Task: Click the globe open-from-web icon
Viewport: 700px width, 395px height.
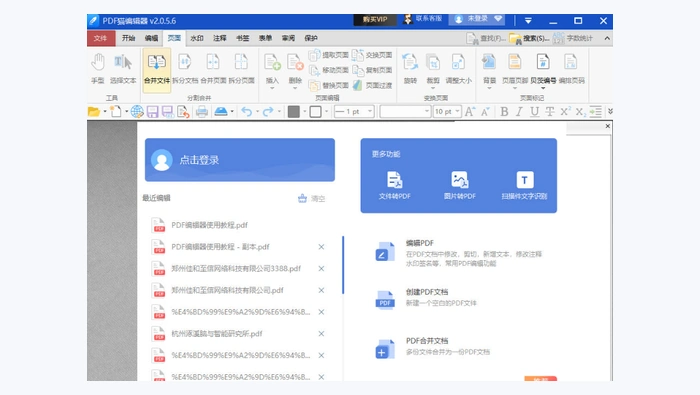Action: pos(137,112)
